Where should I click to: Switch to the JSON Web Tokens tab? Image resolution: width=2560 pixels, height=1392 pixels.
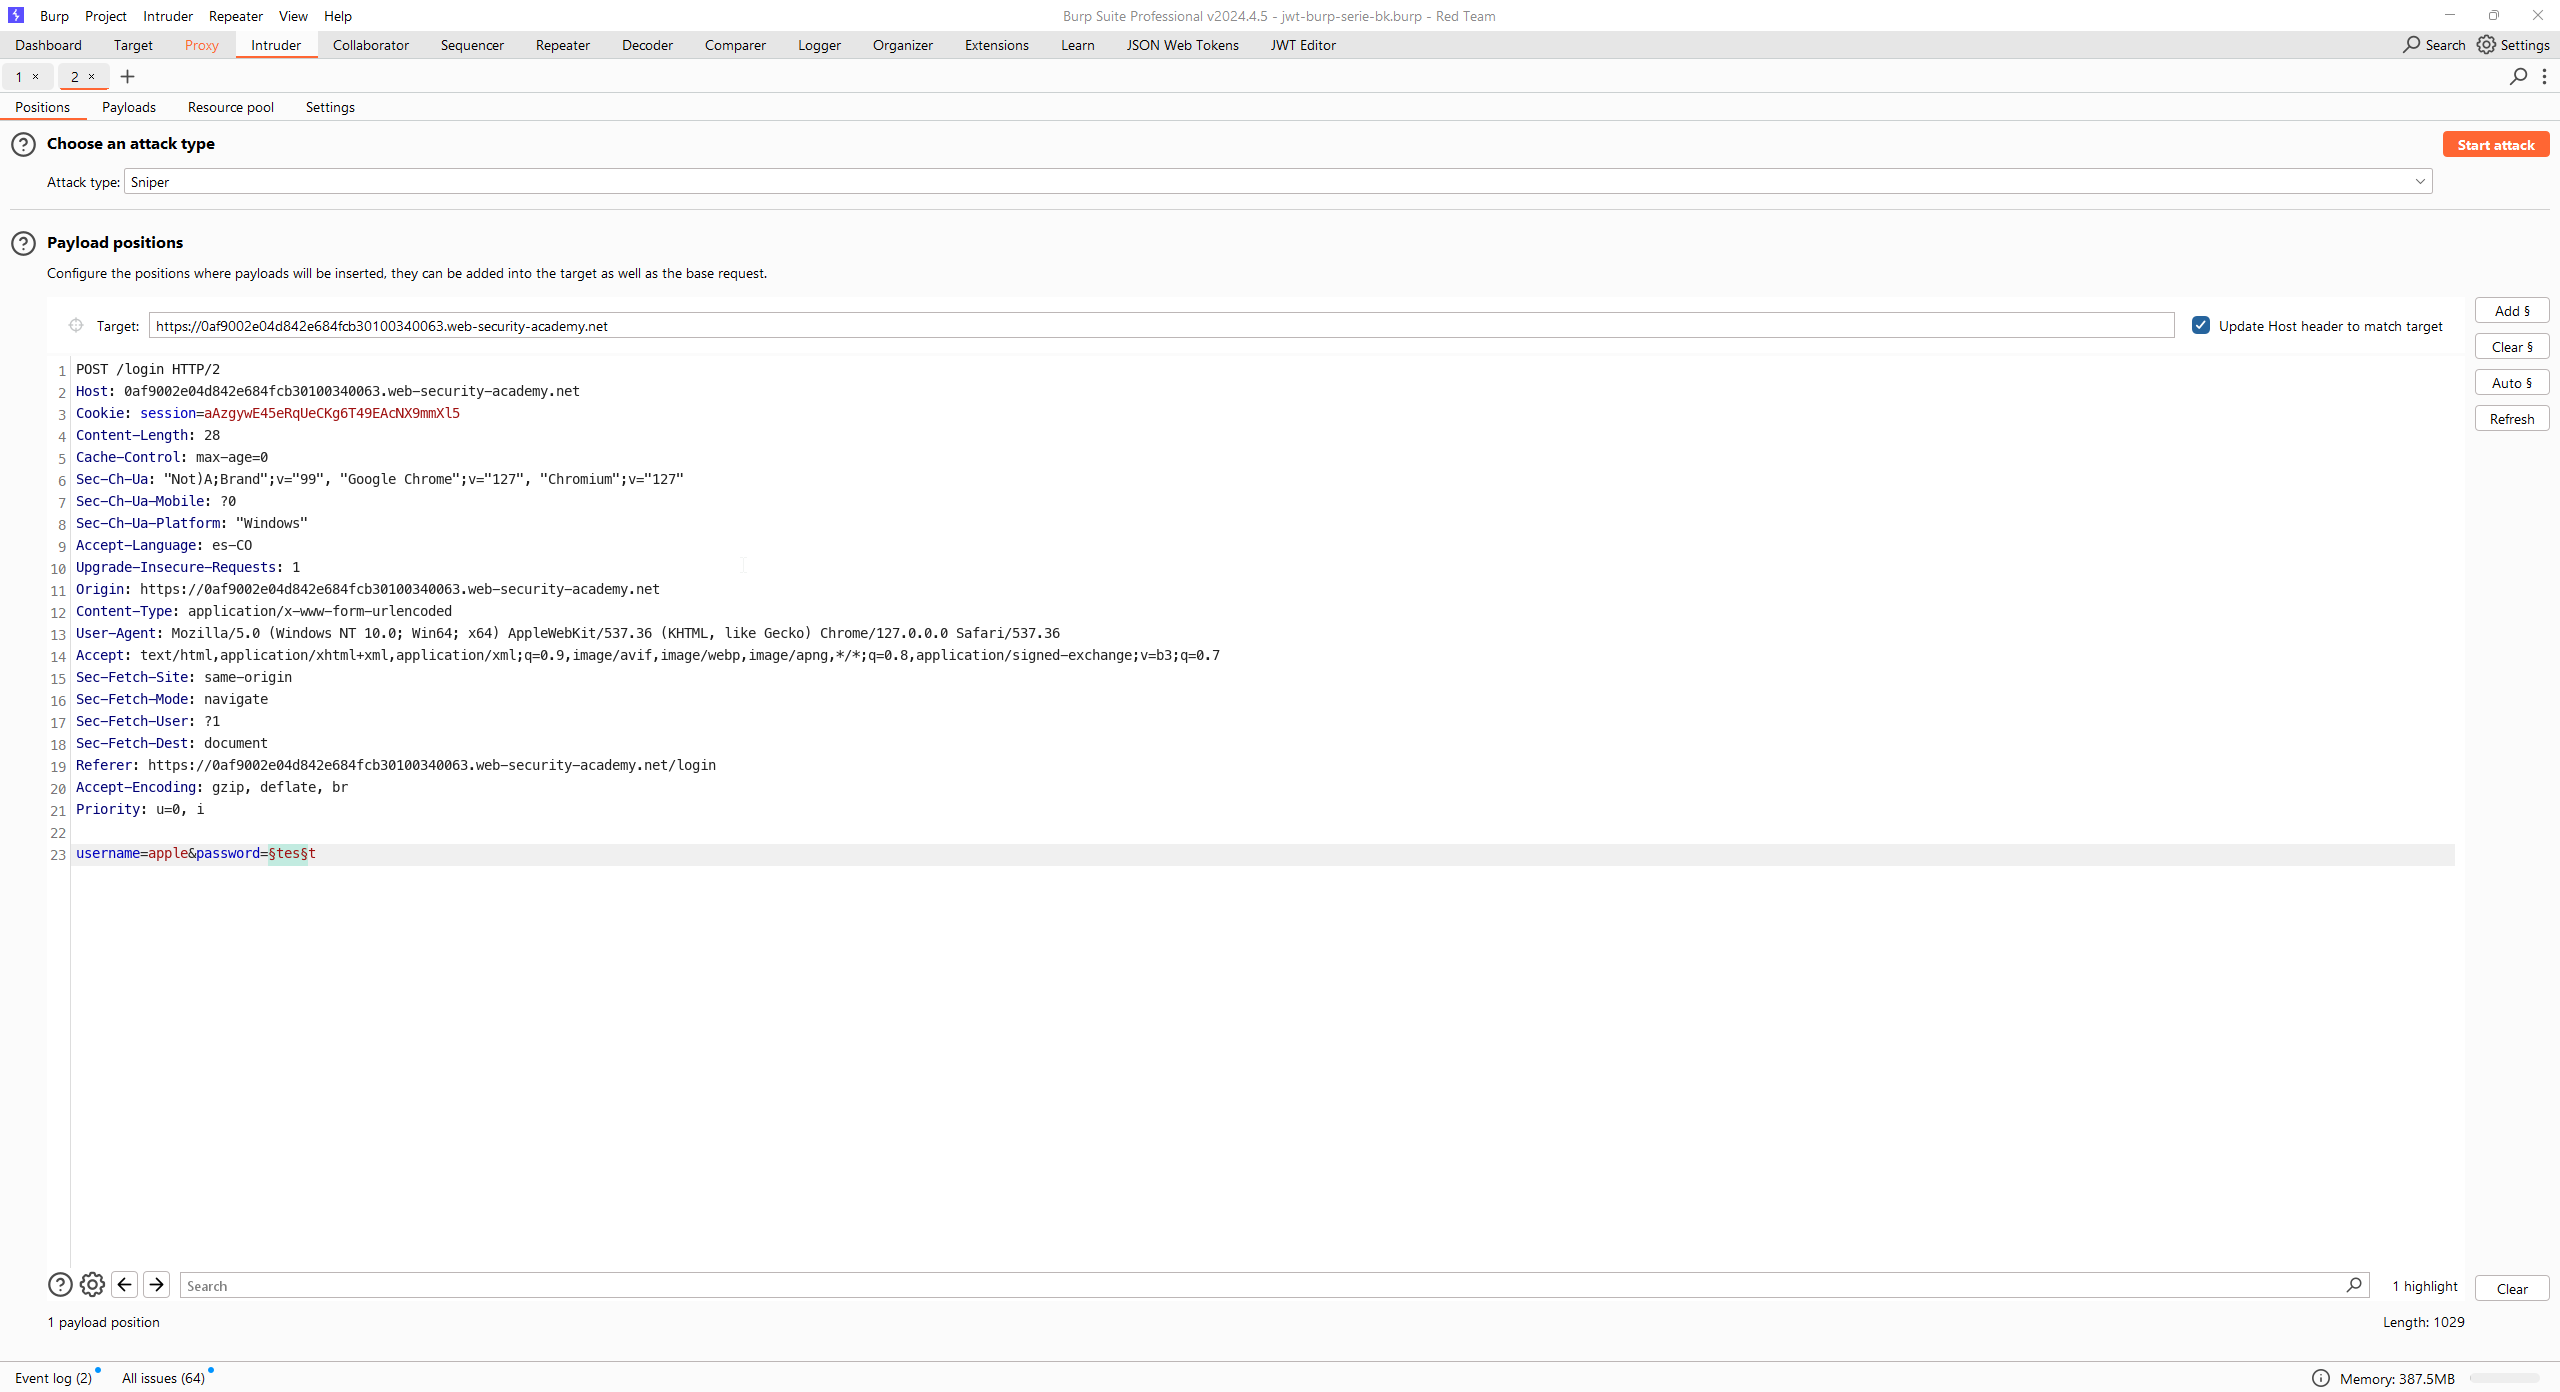click(x=1182, y=45)
